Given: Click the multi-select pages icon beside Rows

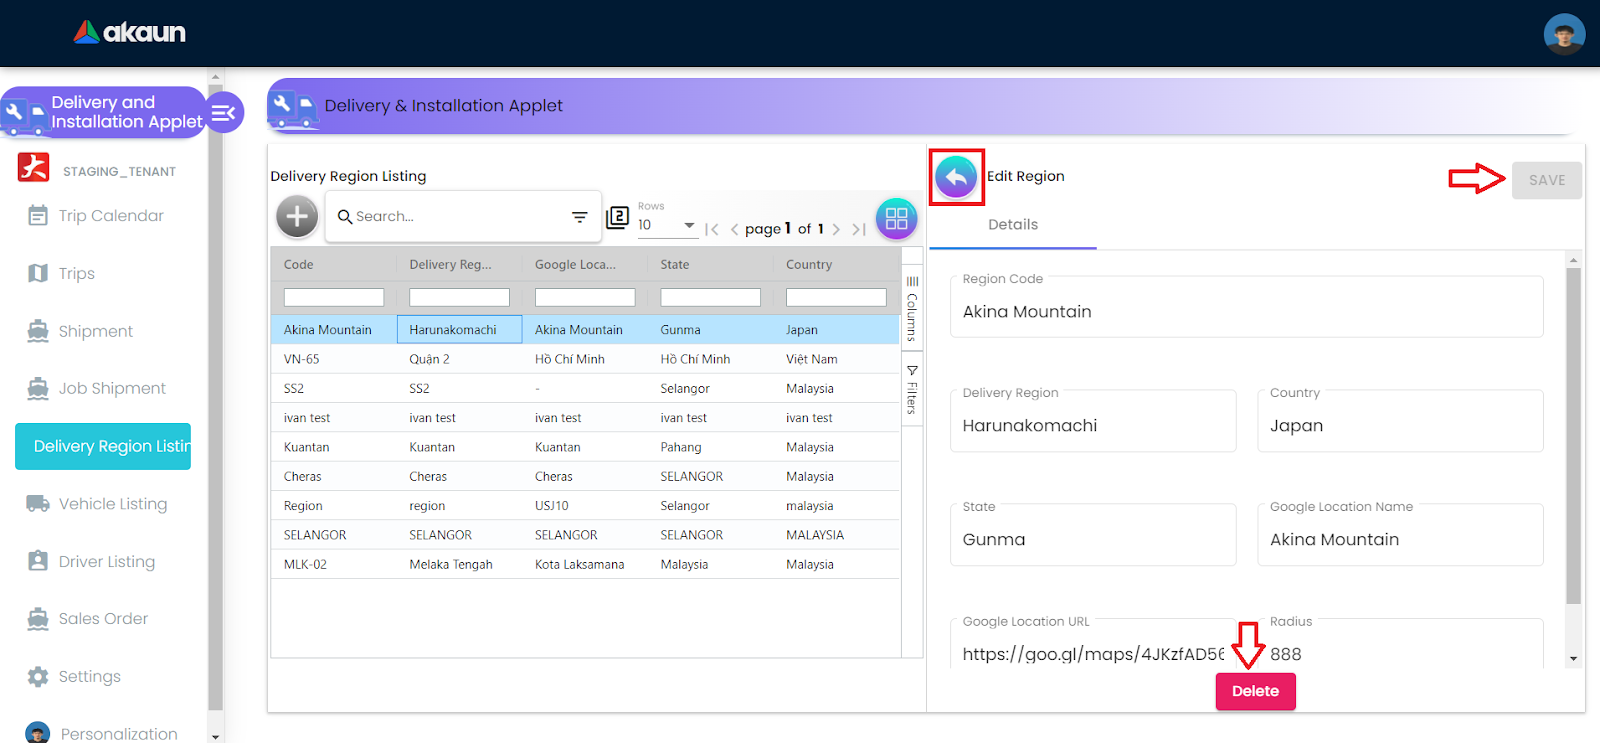Looking at the screenshot, I should coord(618,217).
